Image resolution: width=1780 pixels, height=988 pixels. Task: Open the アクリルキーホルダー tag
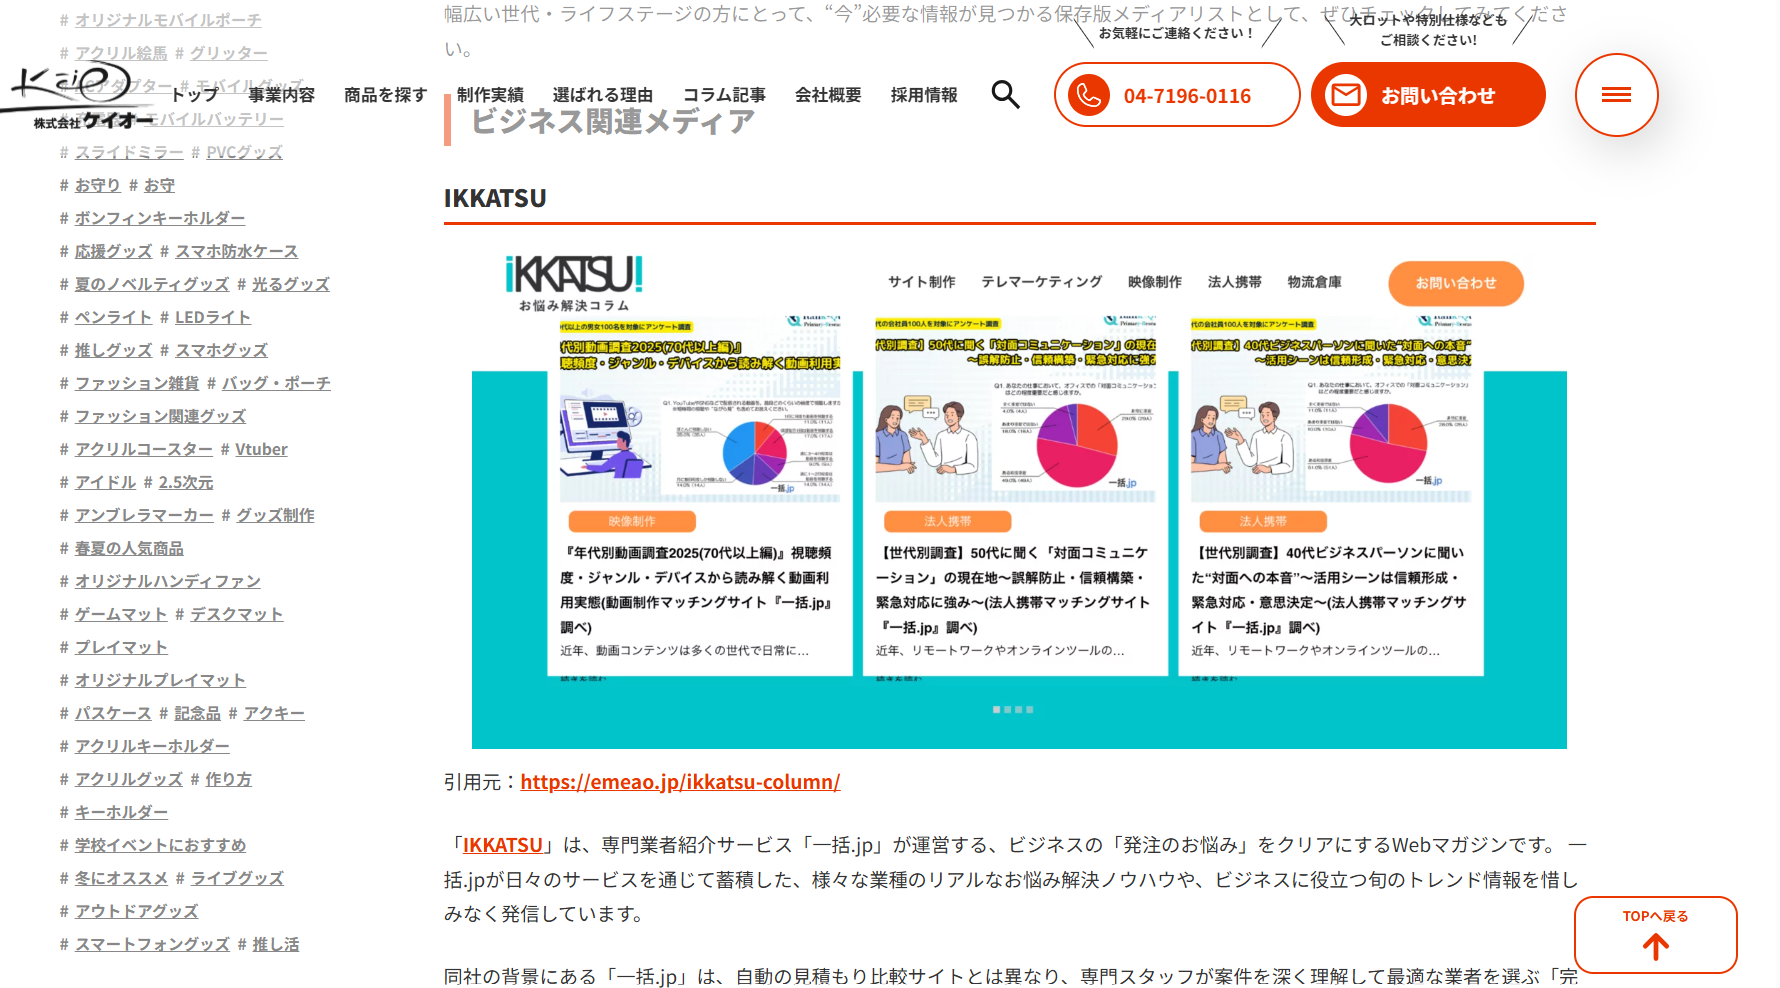point(152,746)
